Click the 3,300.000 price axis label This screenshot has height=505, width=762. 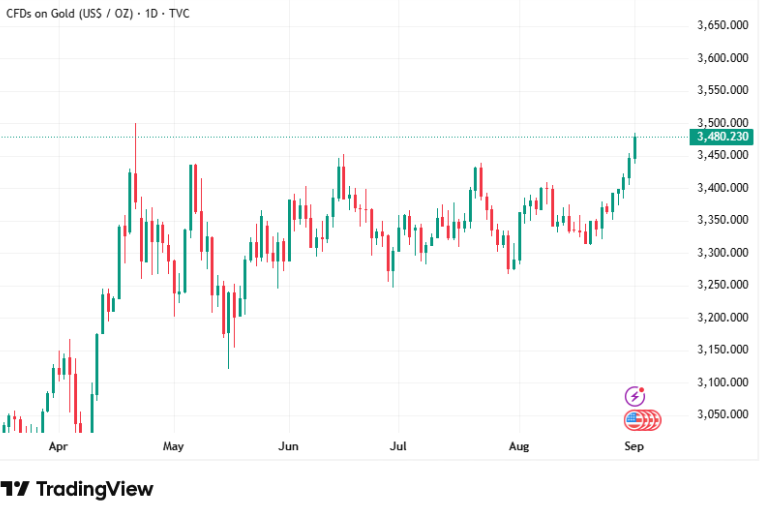[x=722, y=252]
